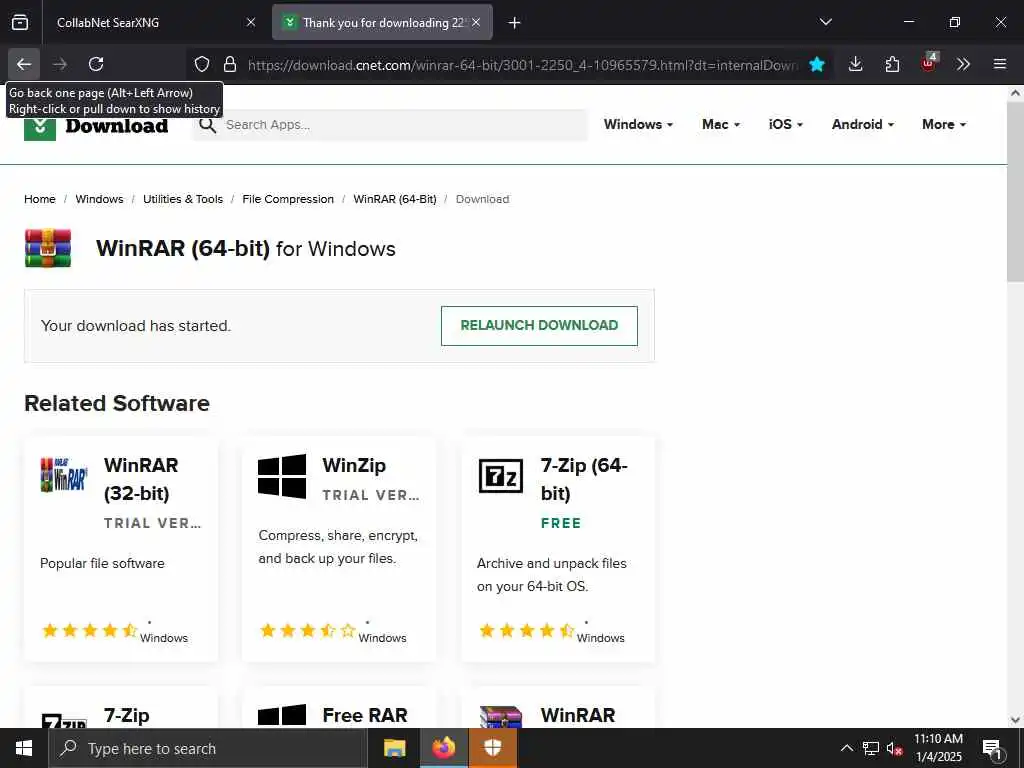Open Utilities & Tools breadcrumb link

click(183, 199)
